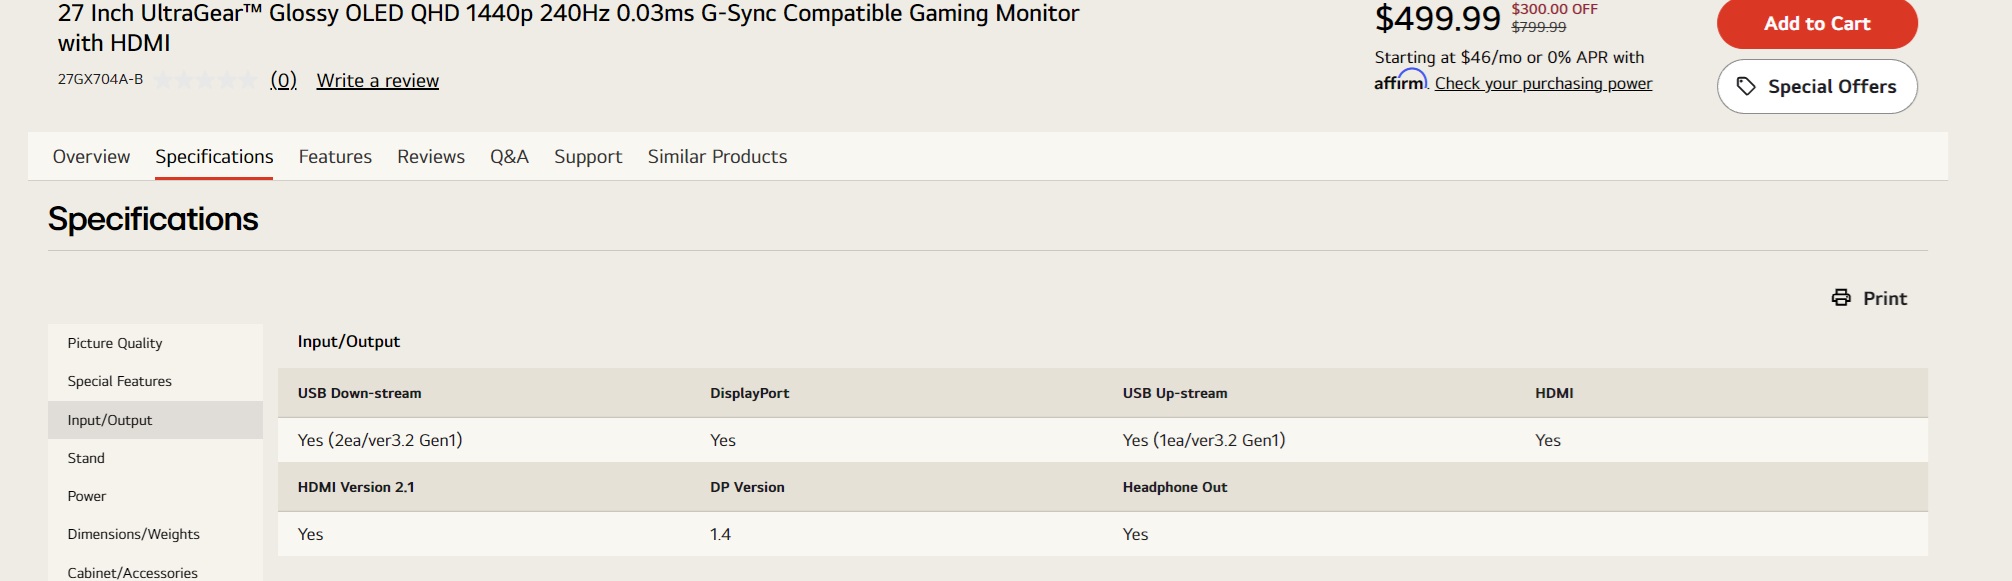Click Cabinet/Accessories in the sidebar

(133, 572)
